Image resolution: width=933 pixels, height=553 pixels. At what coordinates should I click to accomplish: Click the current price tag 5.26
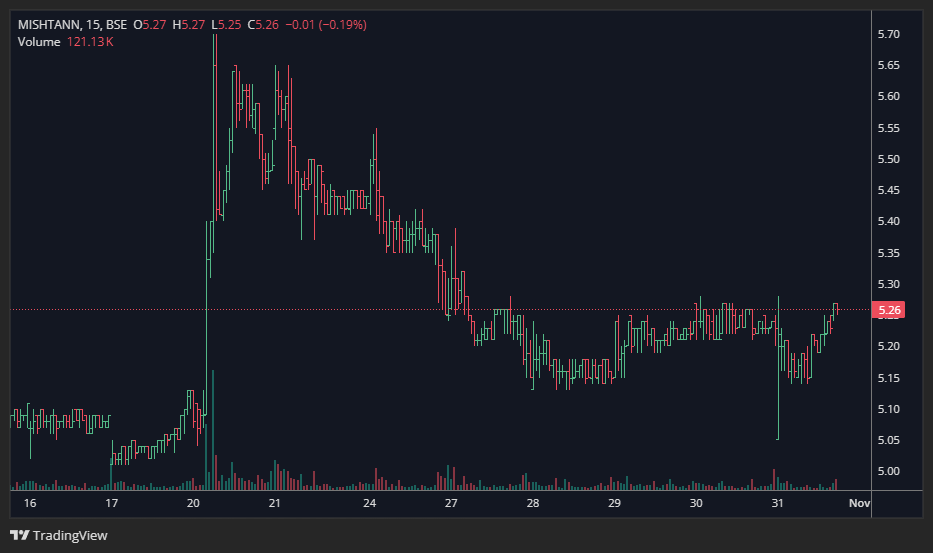[x=889, y=310]
